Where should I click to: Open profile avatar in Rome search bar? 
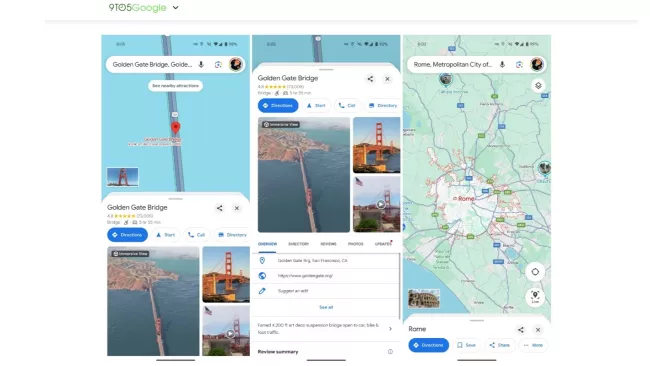[x=536, y=64]
